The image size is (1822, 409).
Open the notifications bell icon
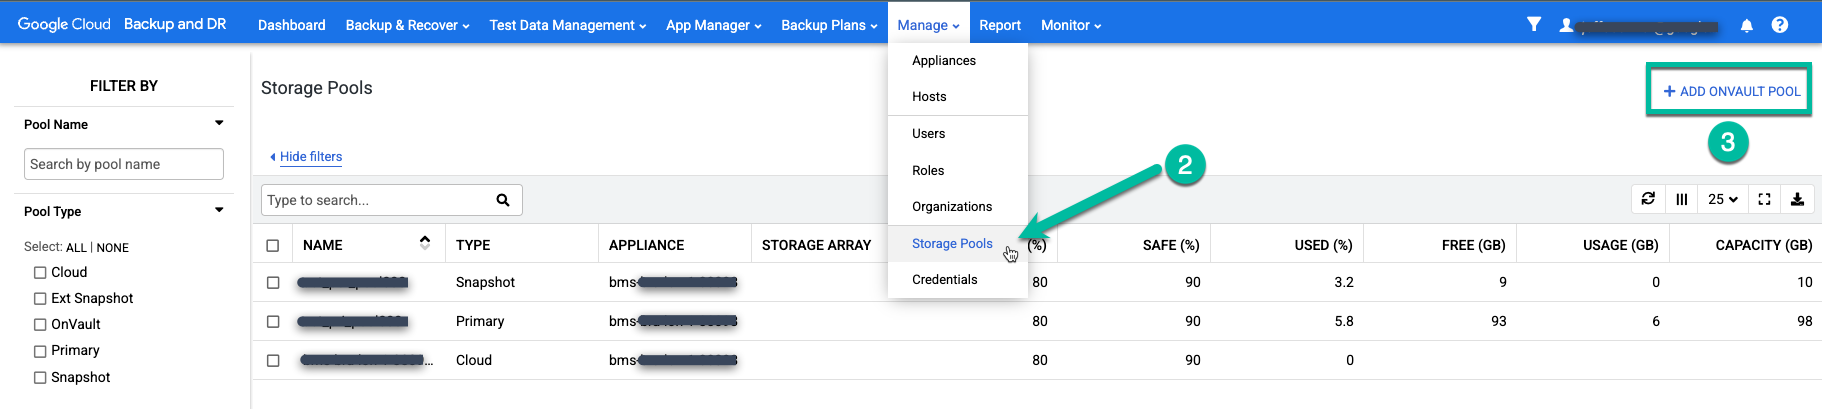click(x=1746, y=26)
